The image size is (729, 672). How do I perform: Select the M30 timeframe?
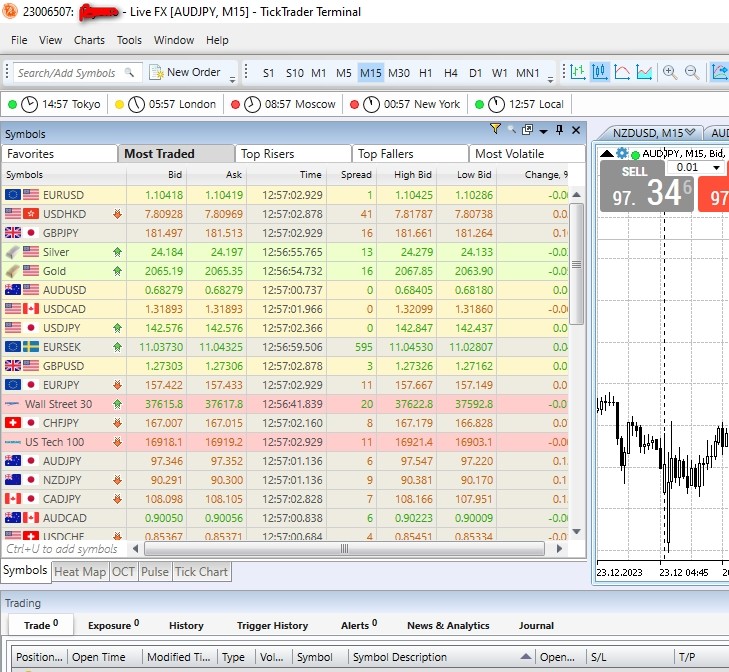click(x=399, y=73)
